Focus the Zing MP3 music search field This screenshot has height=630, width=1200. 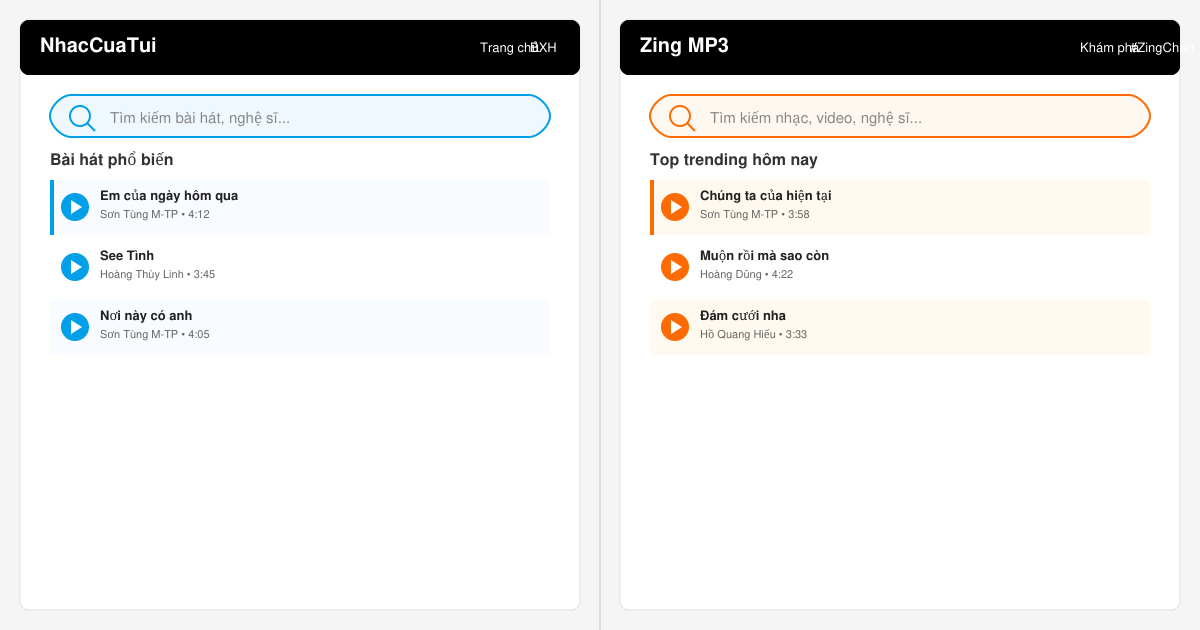click(900, 116)
